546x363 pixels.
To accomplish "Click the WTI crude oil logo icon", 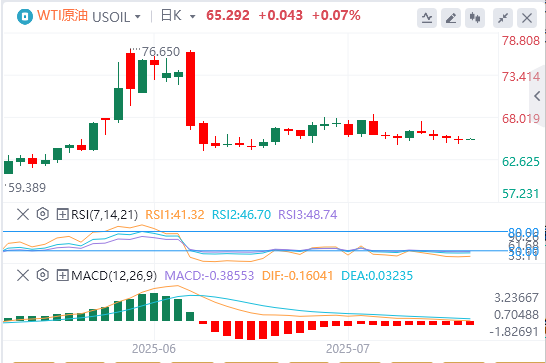I will point(25,17).
